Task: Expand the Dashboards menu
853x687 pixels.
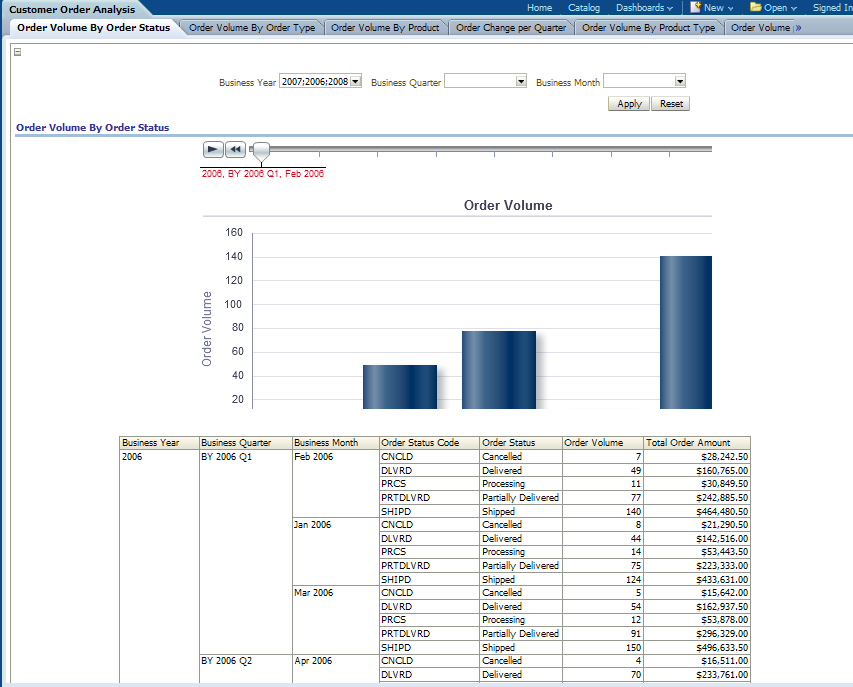Action: 644,8
